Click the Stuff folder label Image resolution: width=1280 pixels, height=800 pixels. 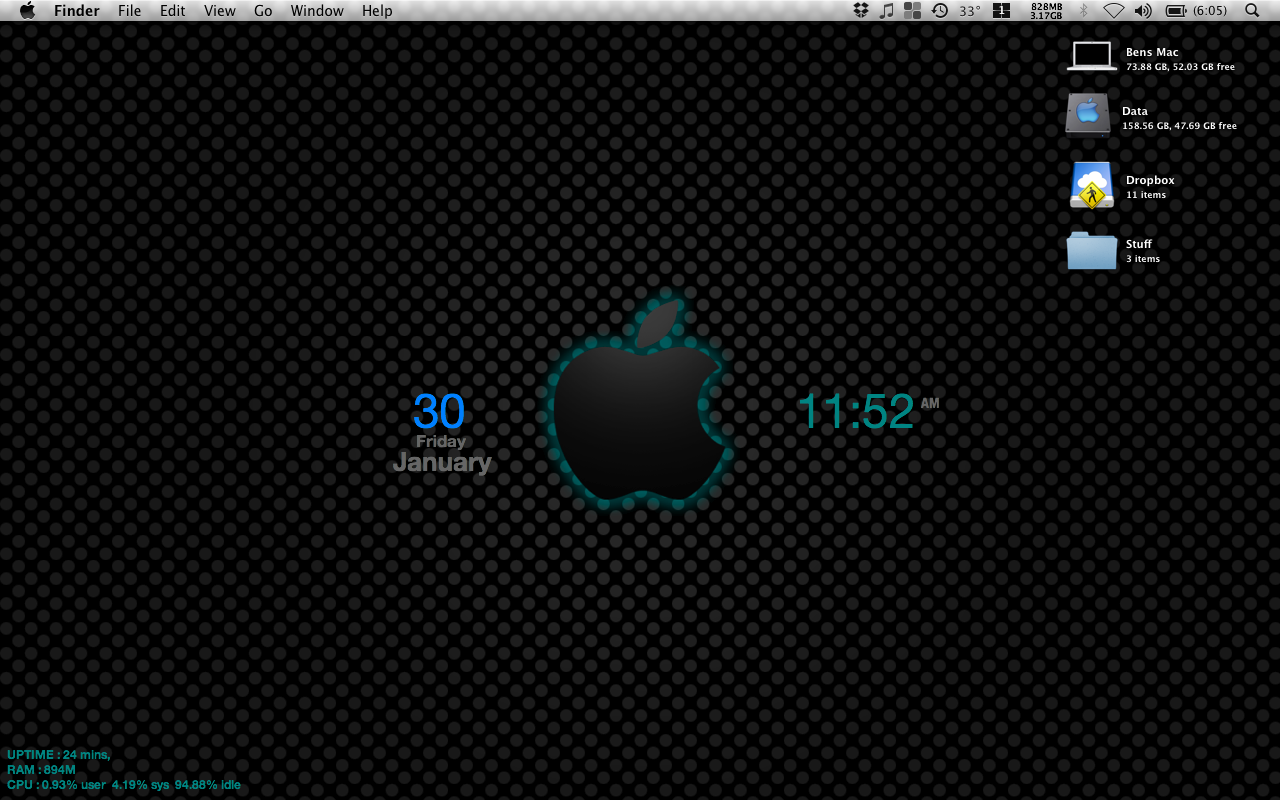tap(1139, 244)
